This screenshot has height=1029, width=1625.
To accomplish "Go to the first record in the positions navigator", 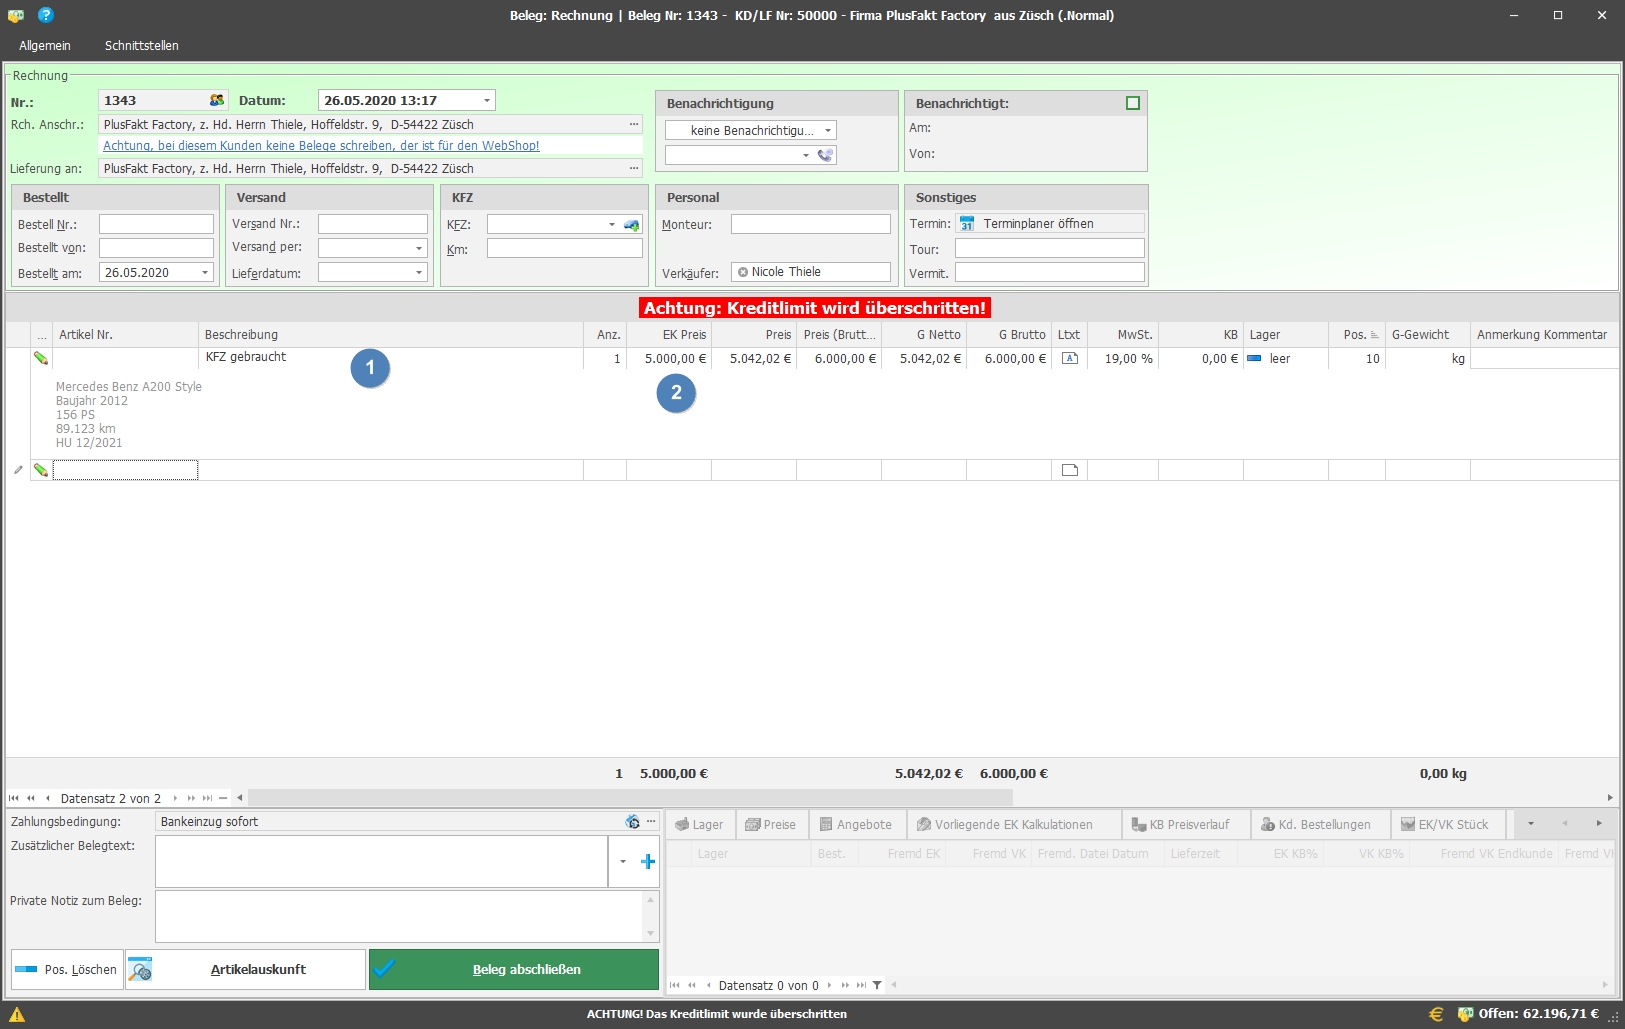I will tap(14, 798).
